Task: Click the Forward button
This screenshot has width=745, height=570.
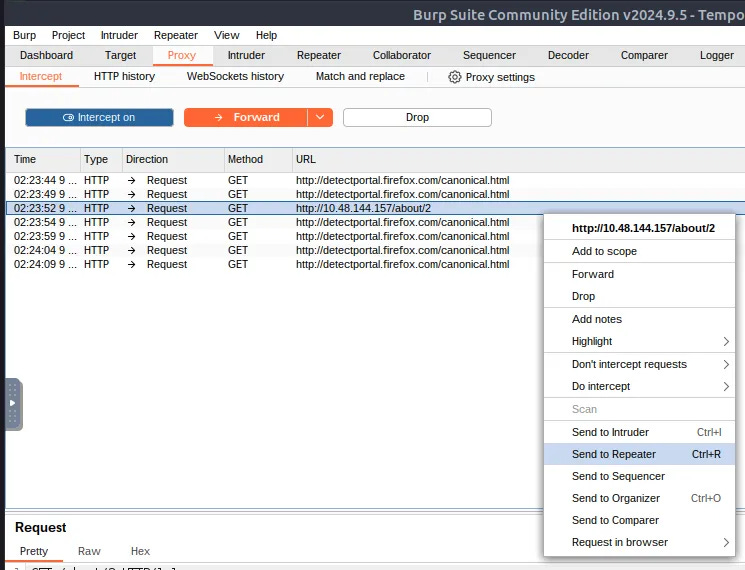Action: click(246, 117)
